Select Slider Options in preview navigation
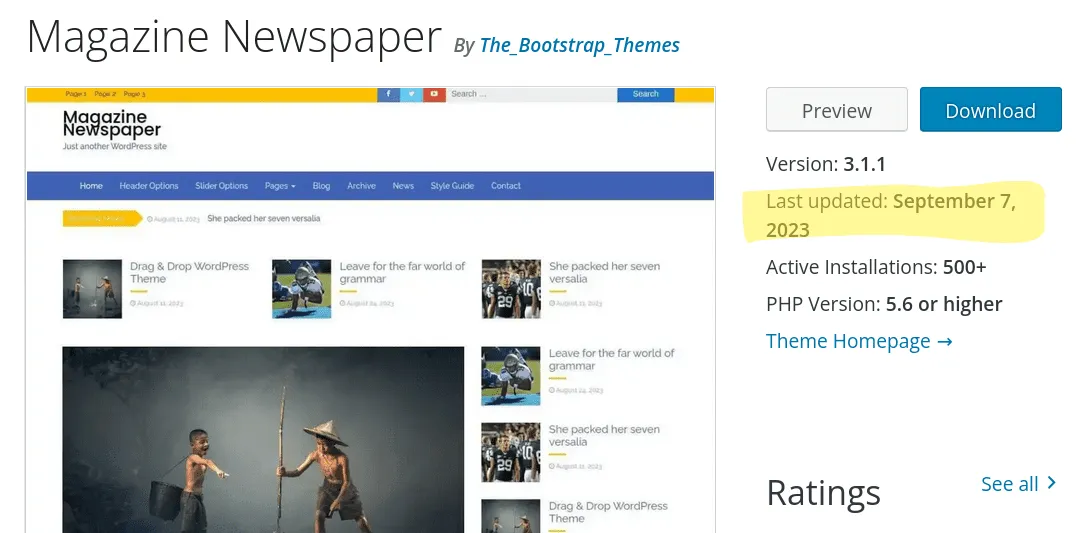This screenshot has height=533, width=1086. coord(222,186)
